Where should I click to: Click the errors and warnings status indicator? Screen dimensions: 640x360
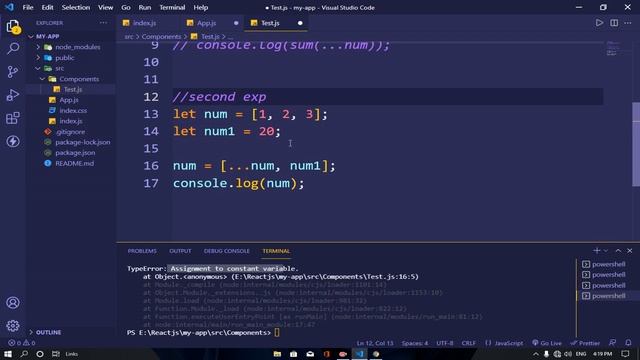(x=22, y=343)
